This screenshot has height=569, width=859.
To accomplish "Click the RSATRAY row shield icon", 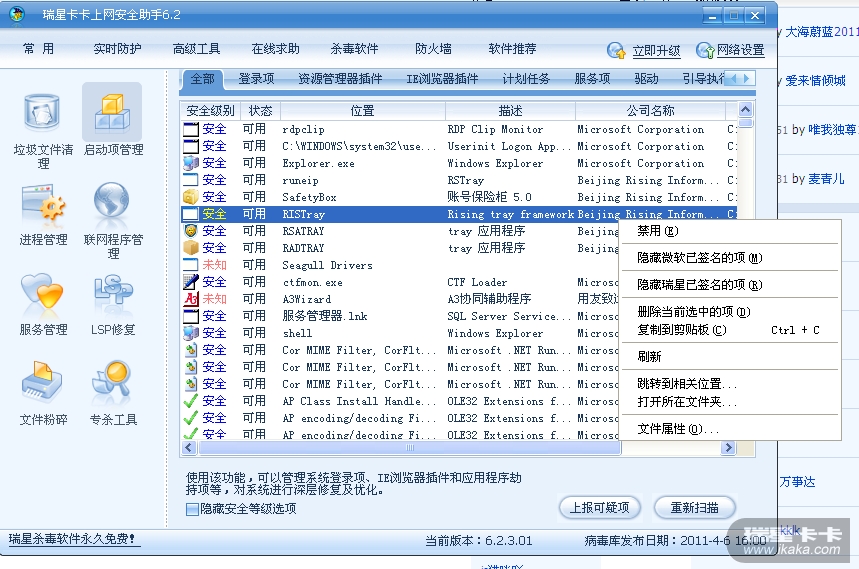I will (191, 231).
